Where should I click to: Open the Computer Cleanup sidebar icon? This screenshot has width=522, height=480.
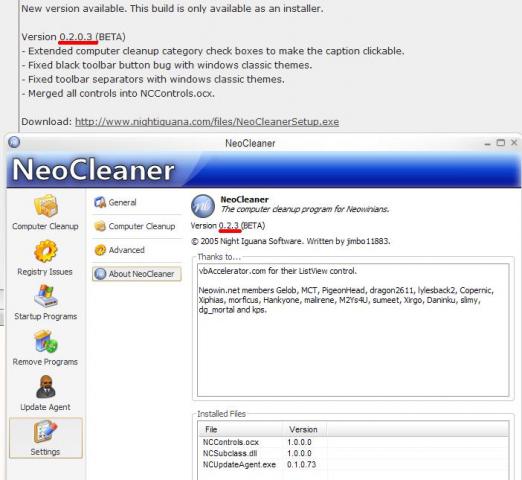46,206
